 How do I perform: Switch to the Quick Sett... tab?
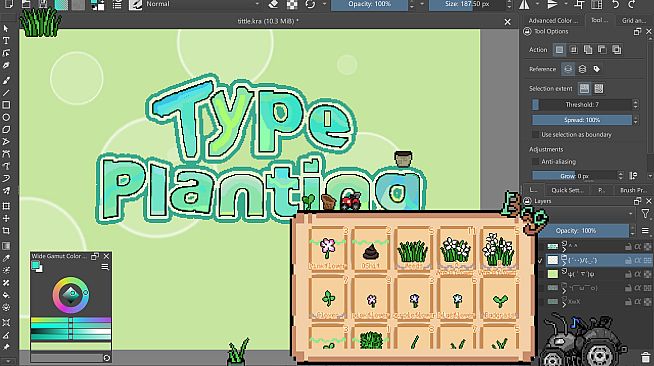[x=567, y=190]
